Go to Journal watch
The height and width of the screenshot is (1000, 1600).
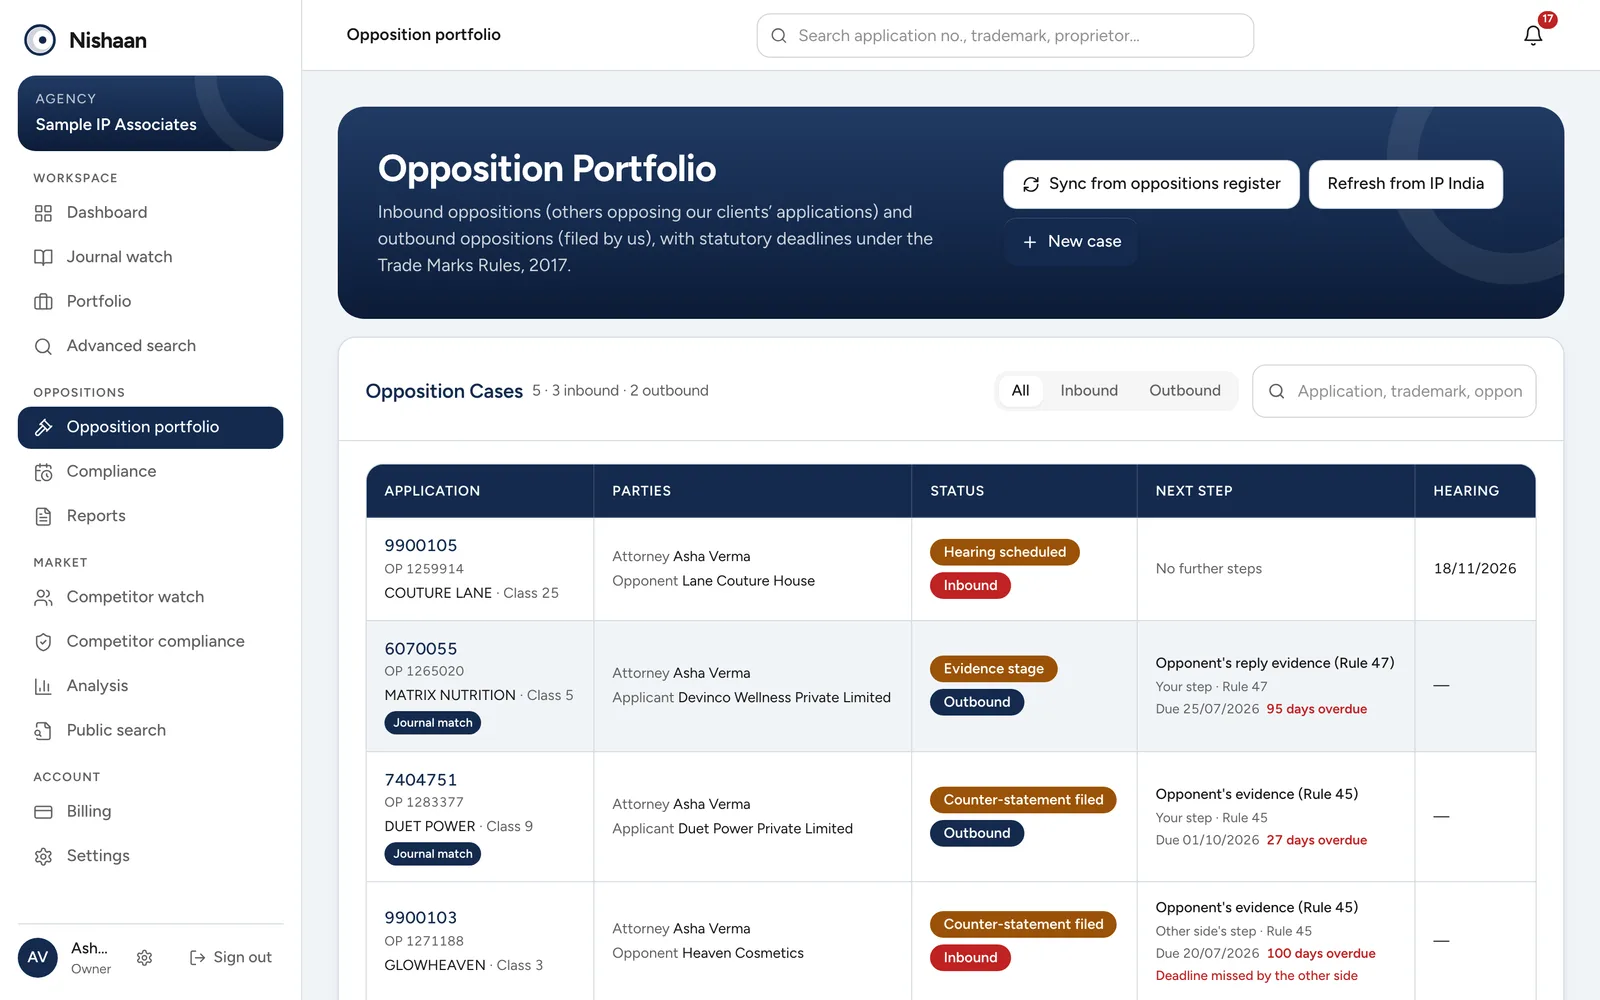150,257
